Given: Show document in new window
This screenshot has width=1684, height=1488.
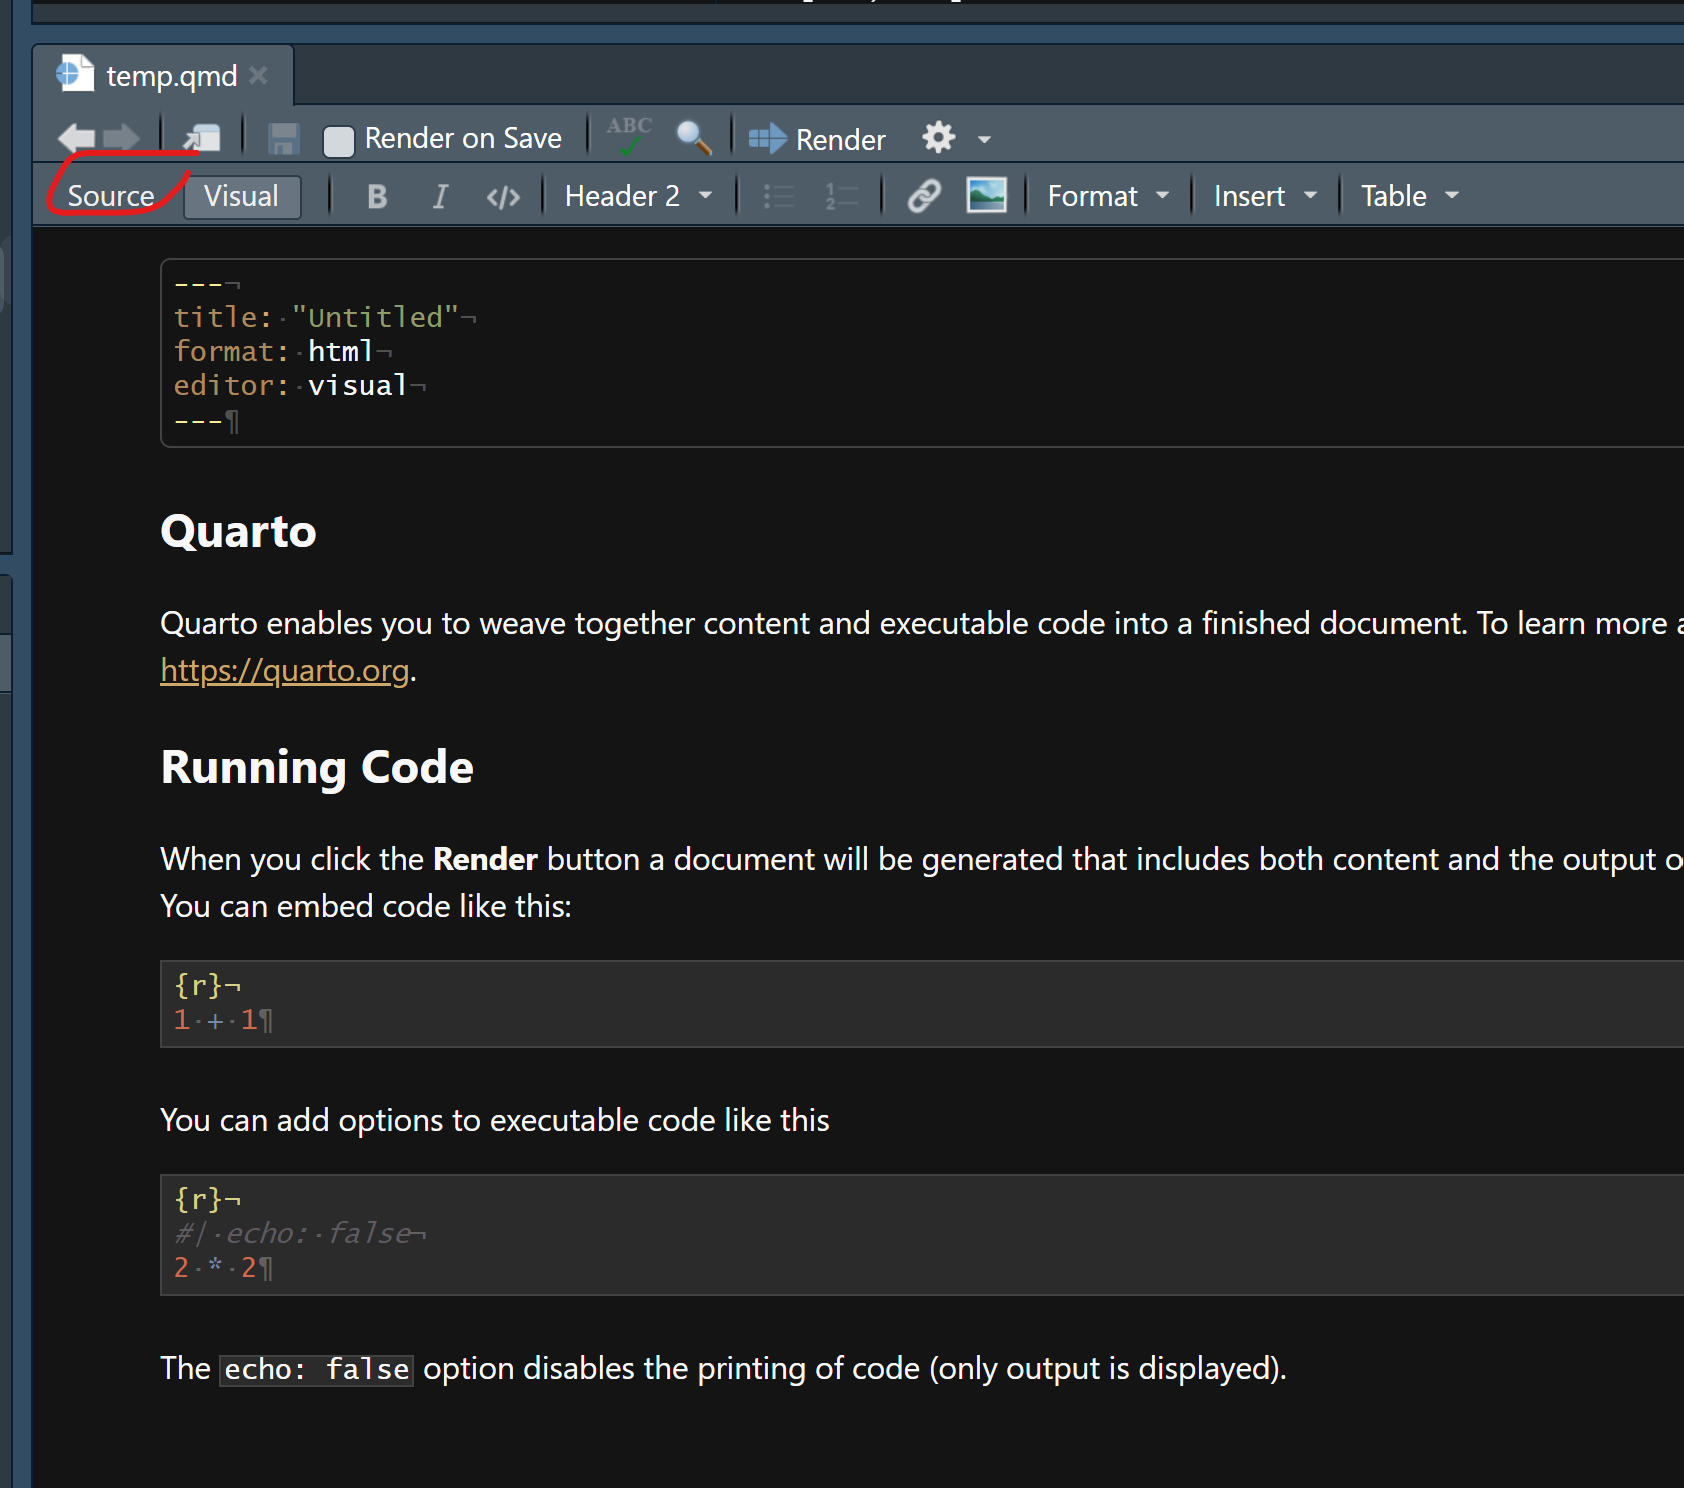Looking at the screenshot, I should click(x=202, y=138).
